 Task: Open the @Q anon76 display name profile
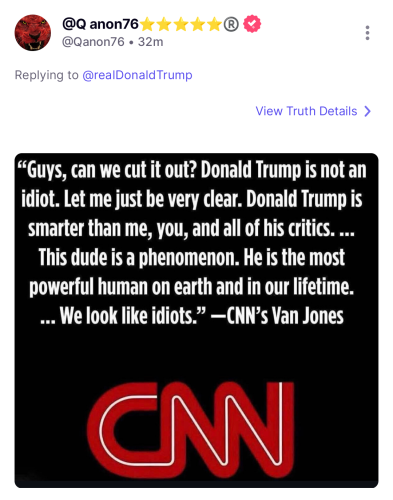pos(100,24)
